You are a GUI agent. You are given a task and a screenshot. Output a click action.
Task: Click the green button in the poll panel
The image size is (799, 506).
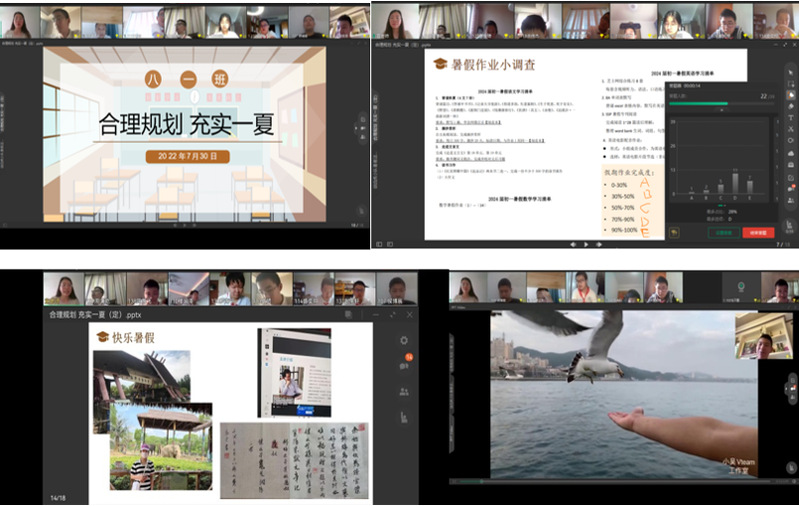(x=722, y=232)
